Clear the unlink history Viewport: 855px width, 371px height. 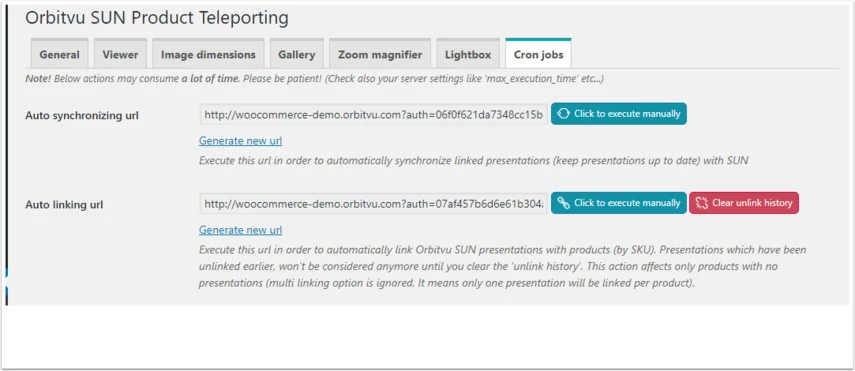click(x=744, y=203)
